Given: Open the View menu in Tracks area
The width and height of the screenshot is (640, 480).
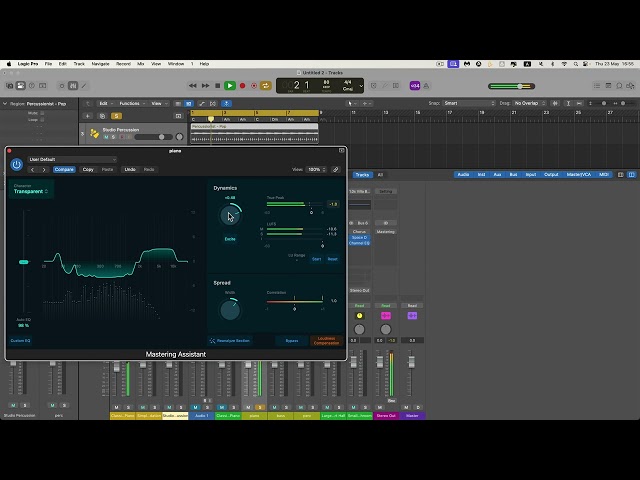Looking at the screenshot, I should pos(159,104).
